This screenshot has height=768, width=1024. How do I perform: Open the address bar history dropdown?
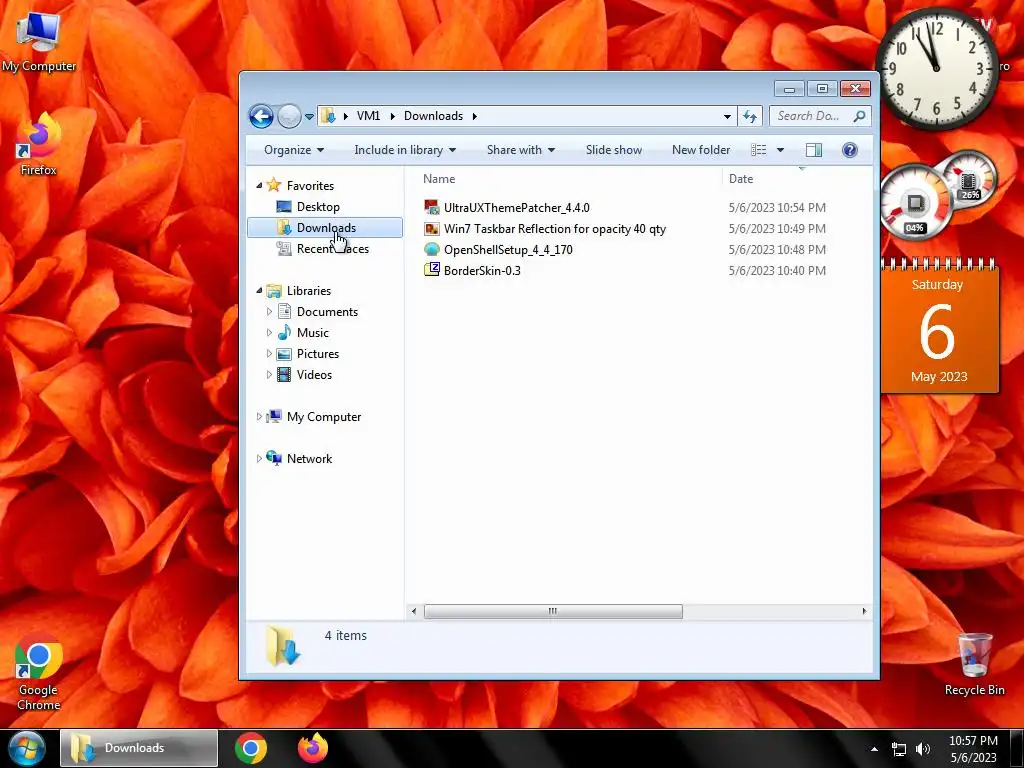(x=727, y=116)
